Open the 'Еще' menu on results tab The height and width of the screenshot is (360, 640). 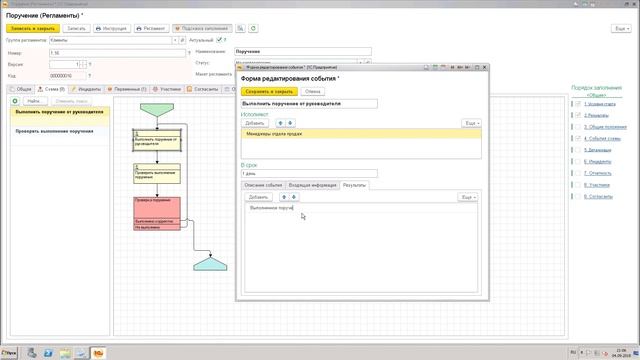point(467,197)
